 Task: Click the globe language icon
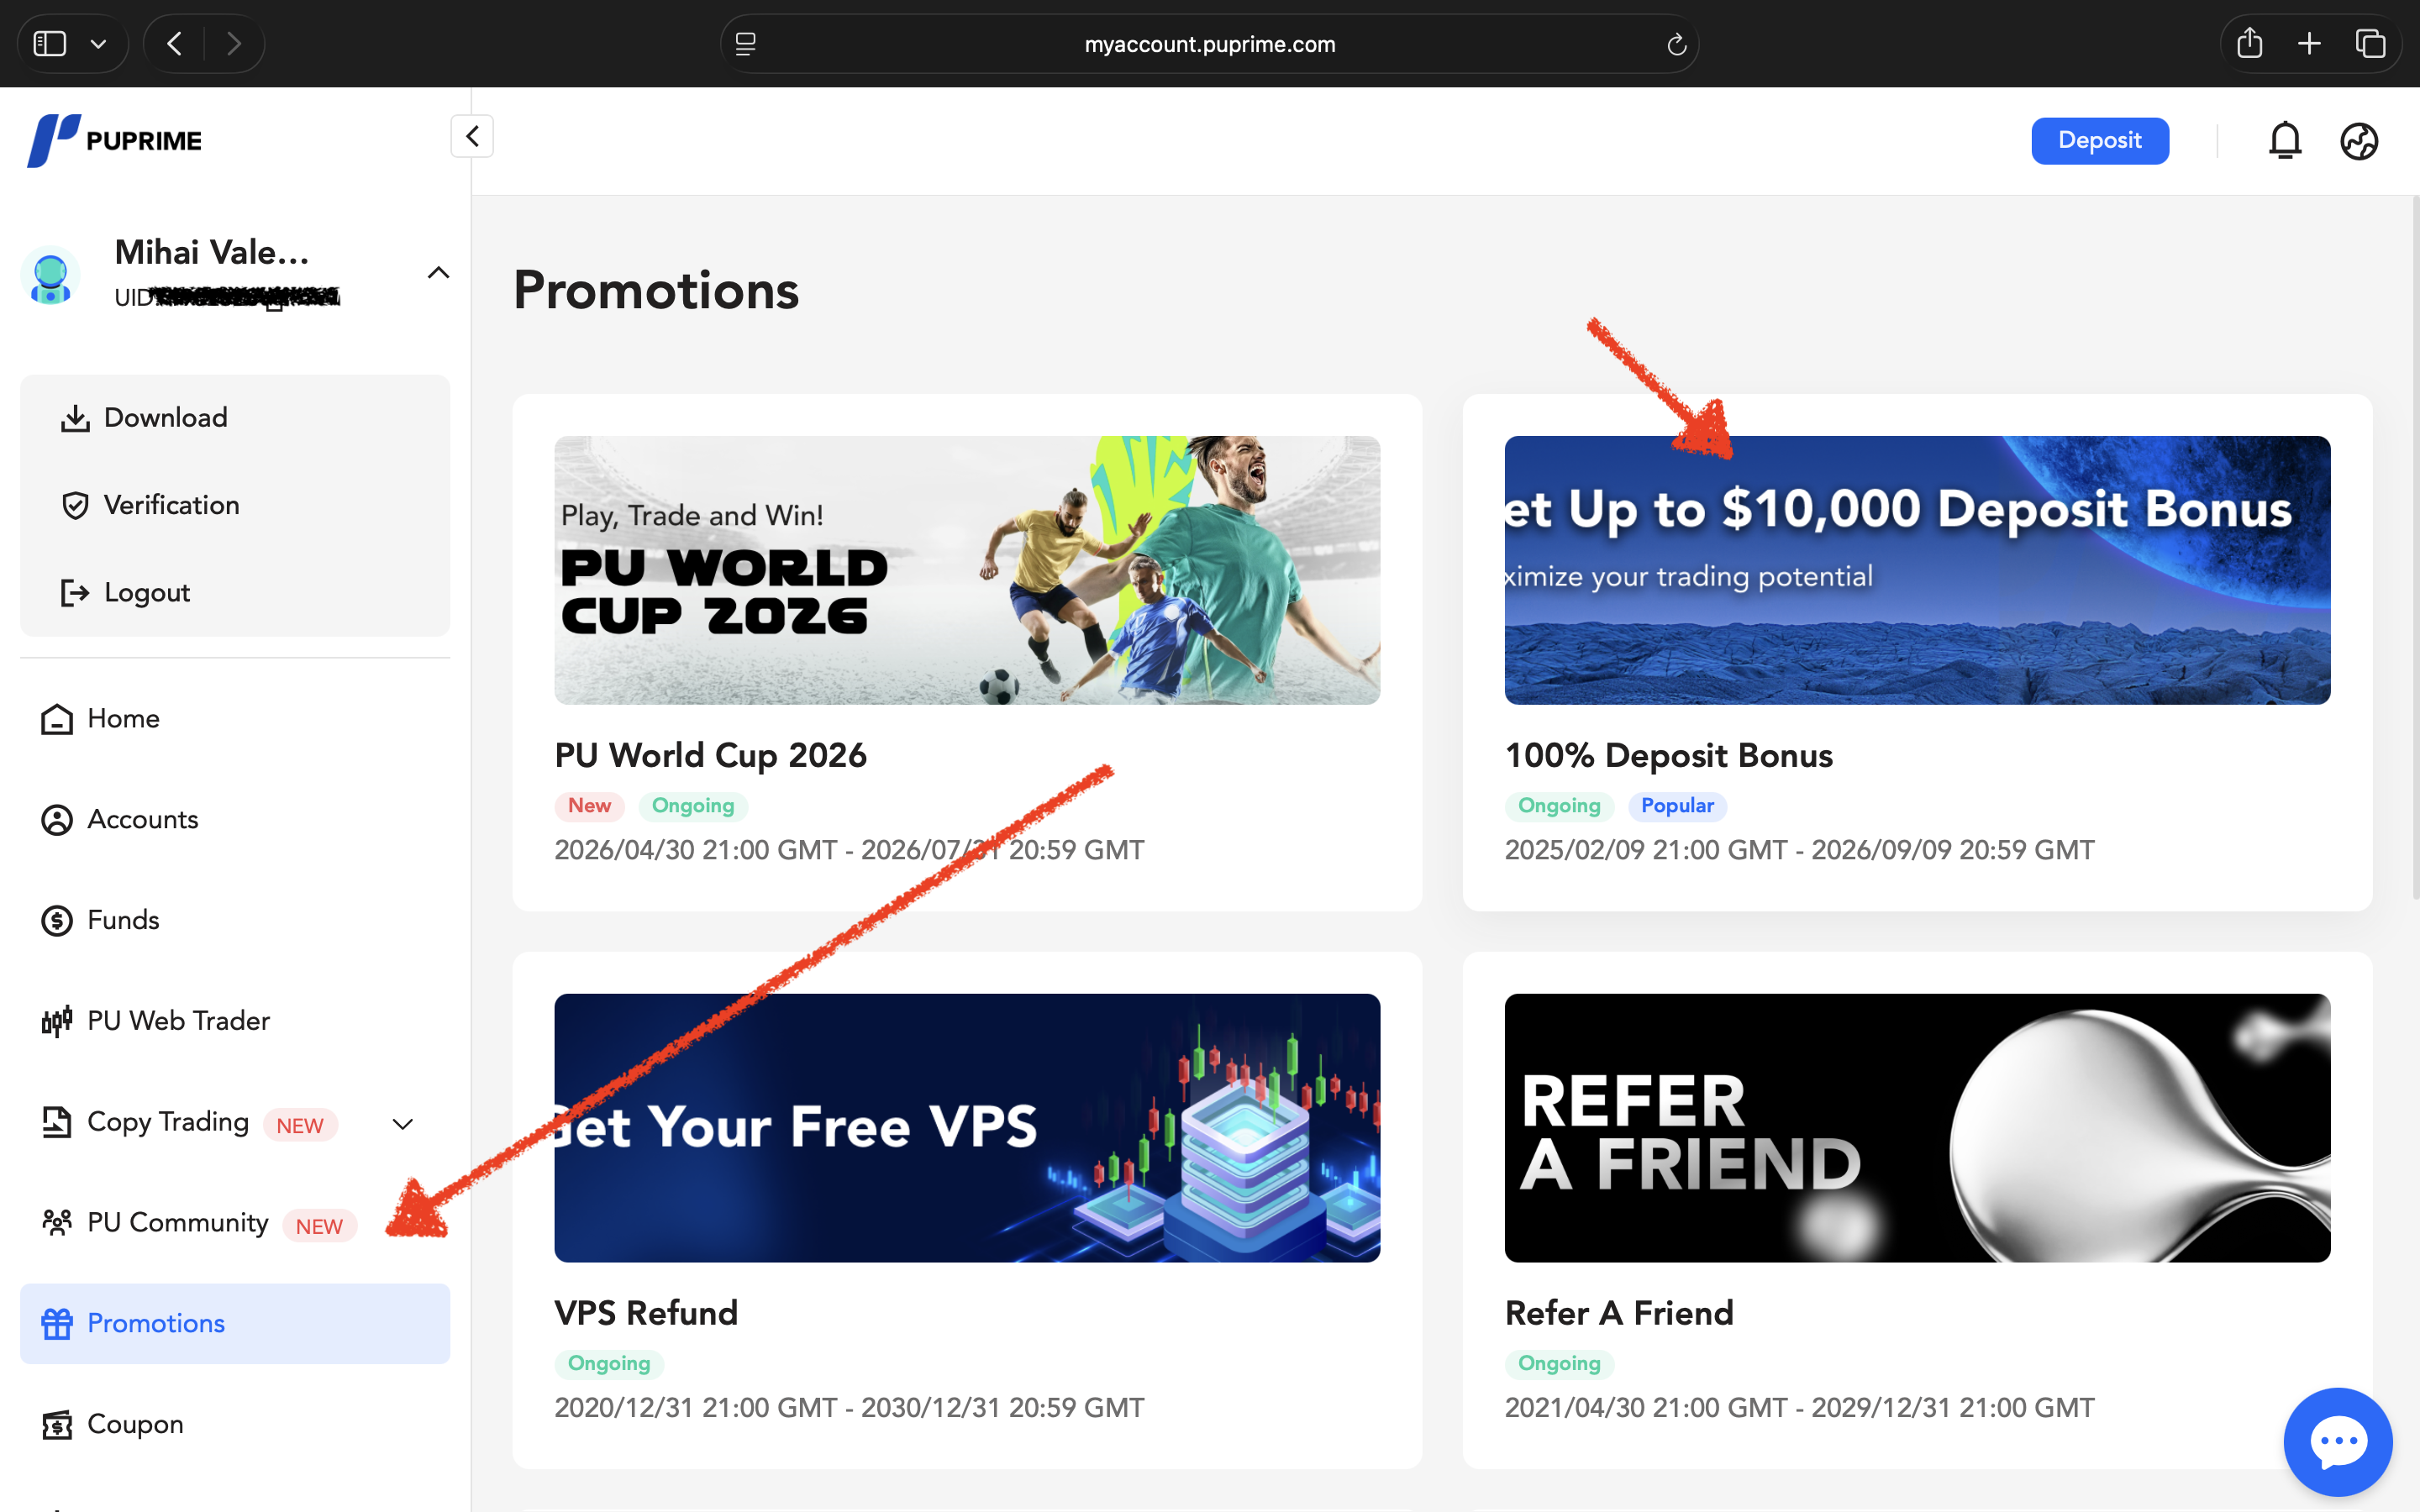click(x=2358, y=141)
